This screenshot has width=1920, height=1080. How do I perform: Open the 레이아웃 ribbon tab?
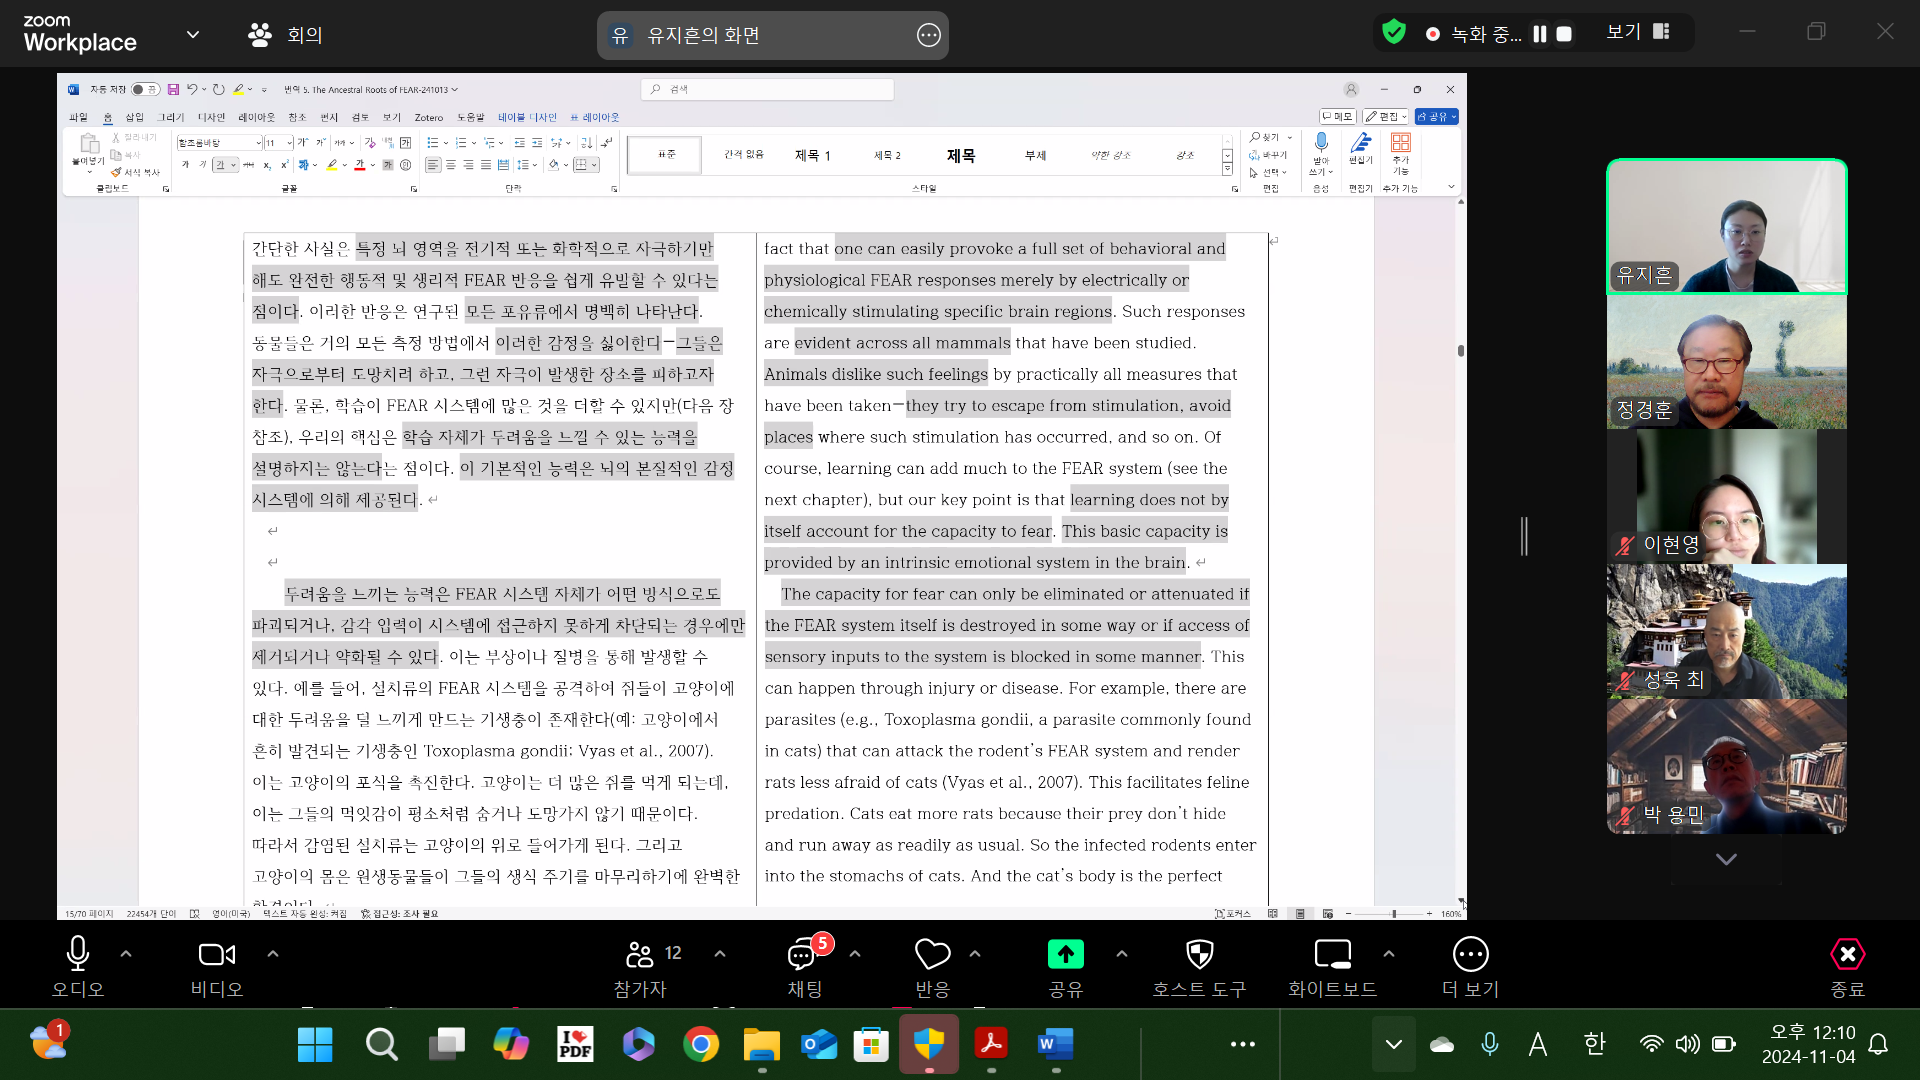pos(256,117)
